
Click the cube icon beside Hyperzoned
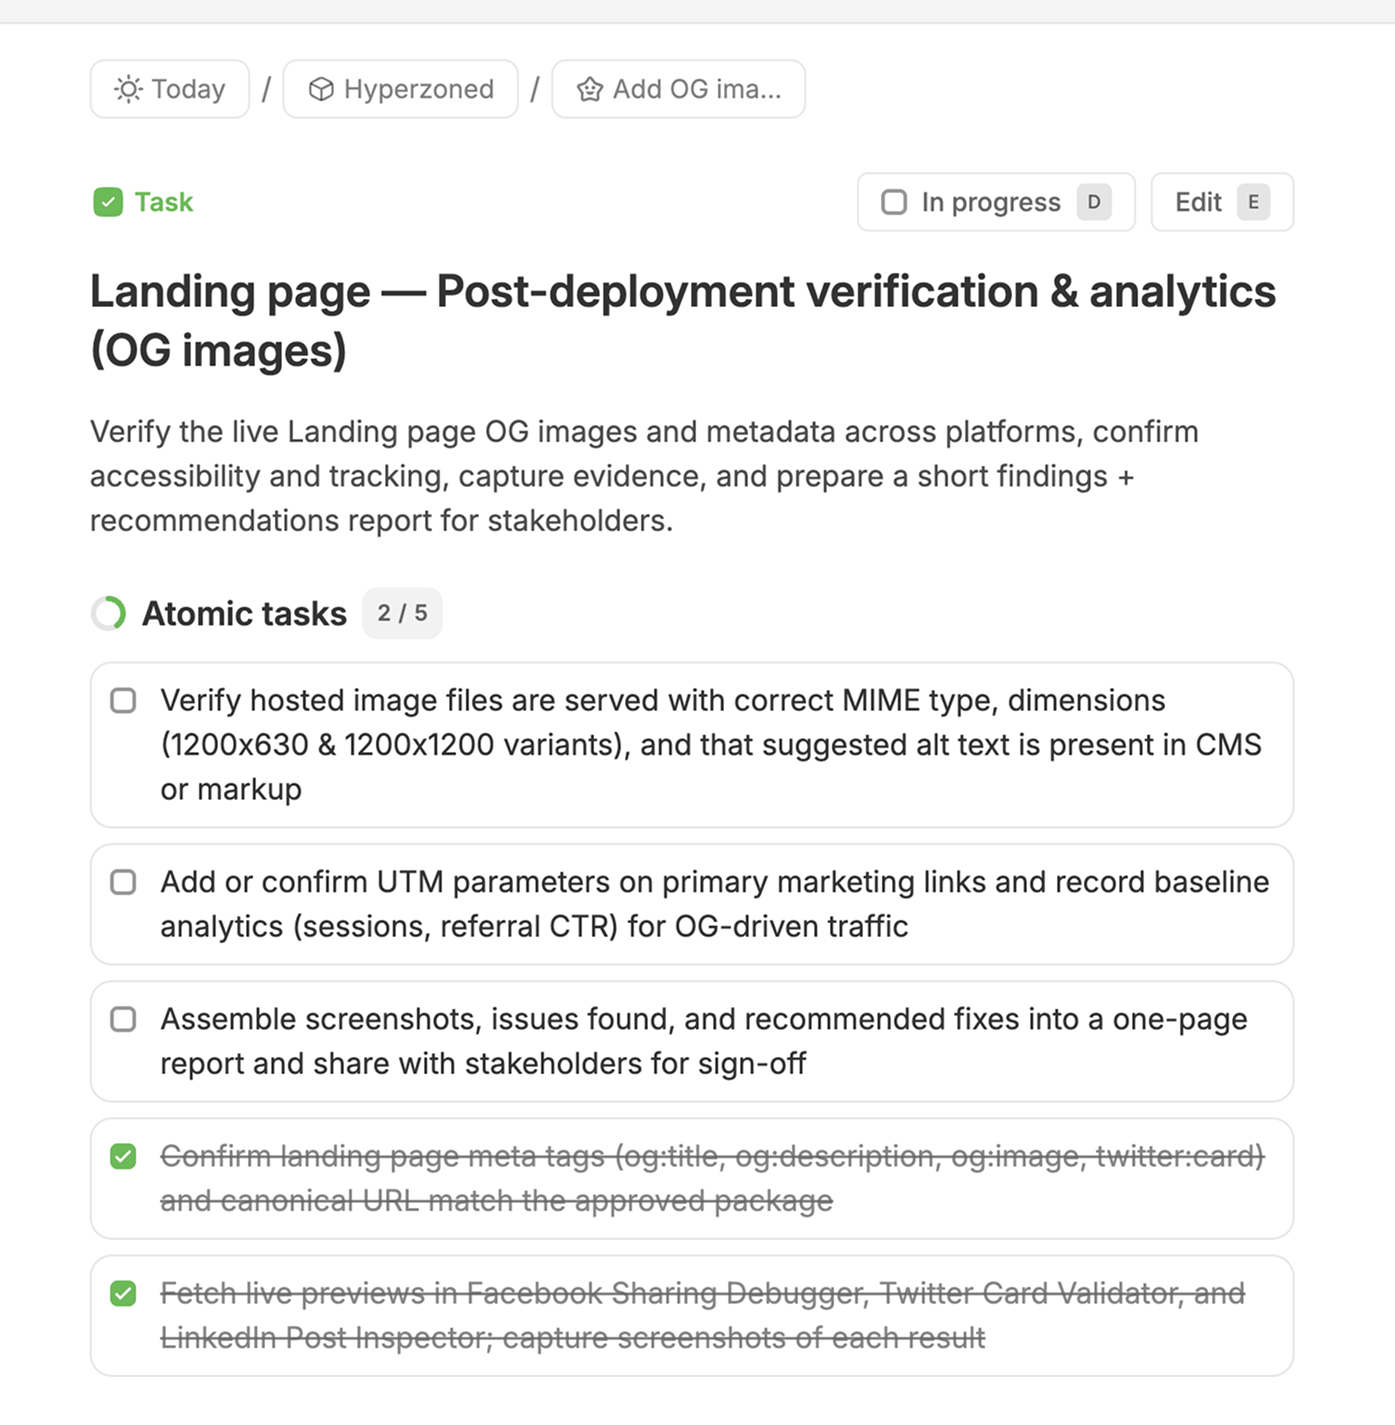pos(321,89)
